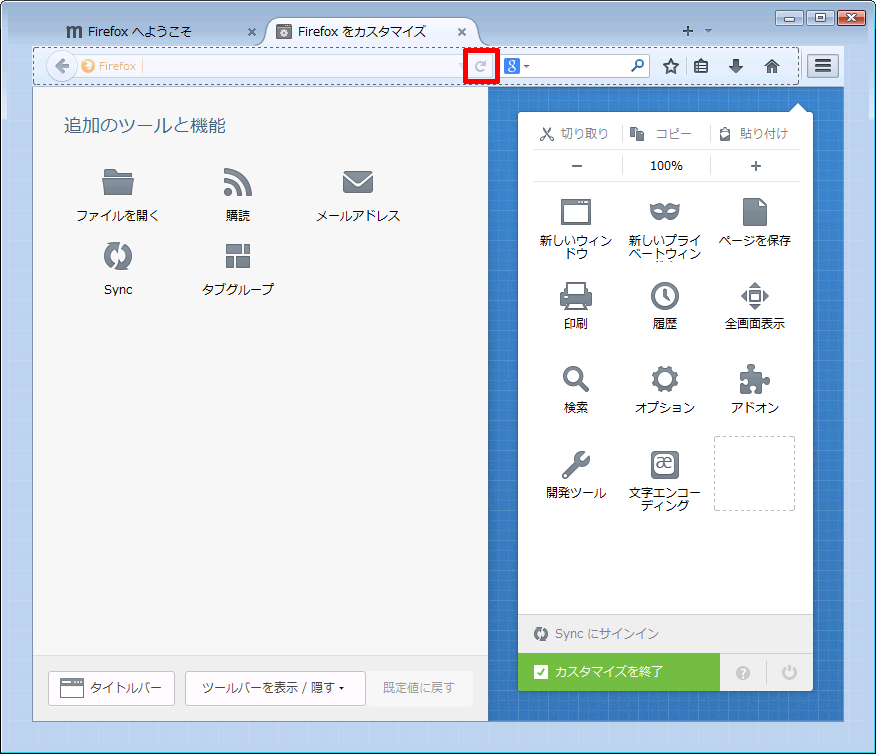876x754 pixels.
Task: Select the Firefox をカスタマイズ tab
Action: (x=371, y=31)
